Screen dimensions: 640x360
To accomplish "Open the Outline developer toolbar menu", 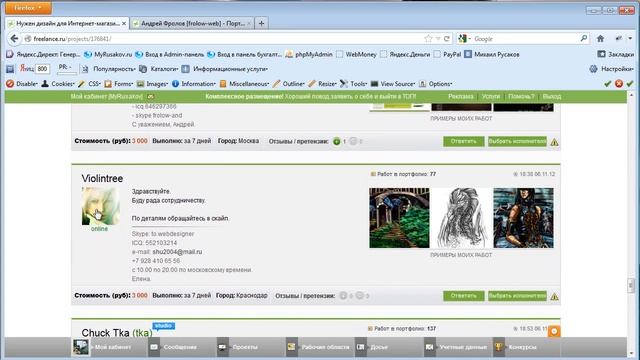I will pos(289,84).
